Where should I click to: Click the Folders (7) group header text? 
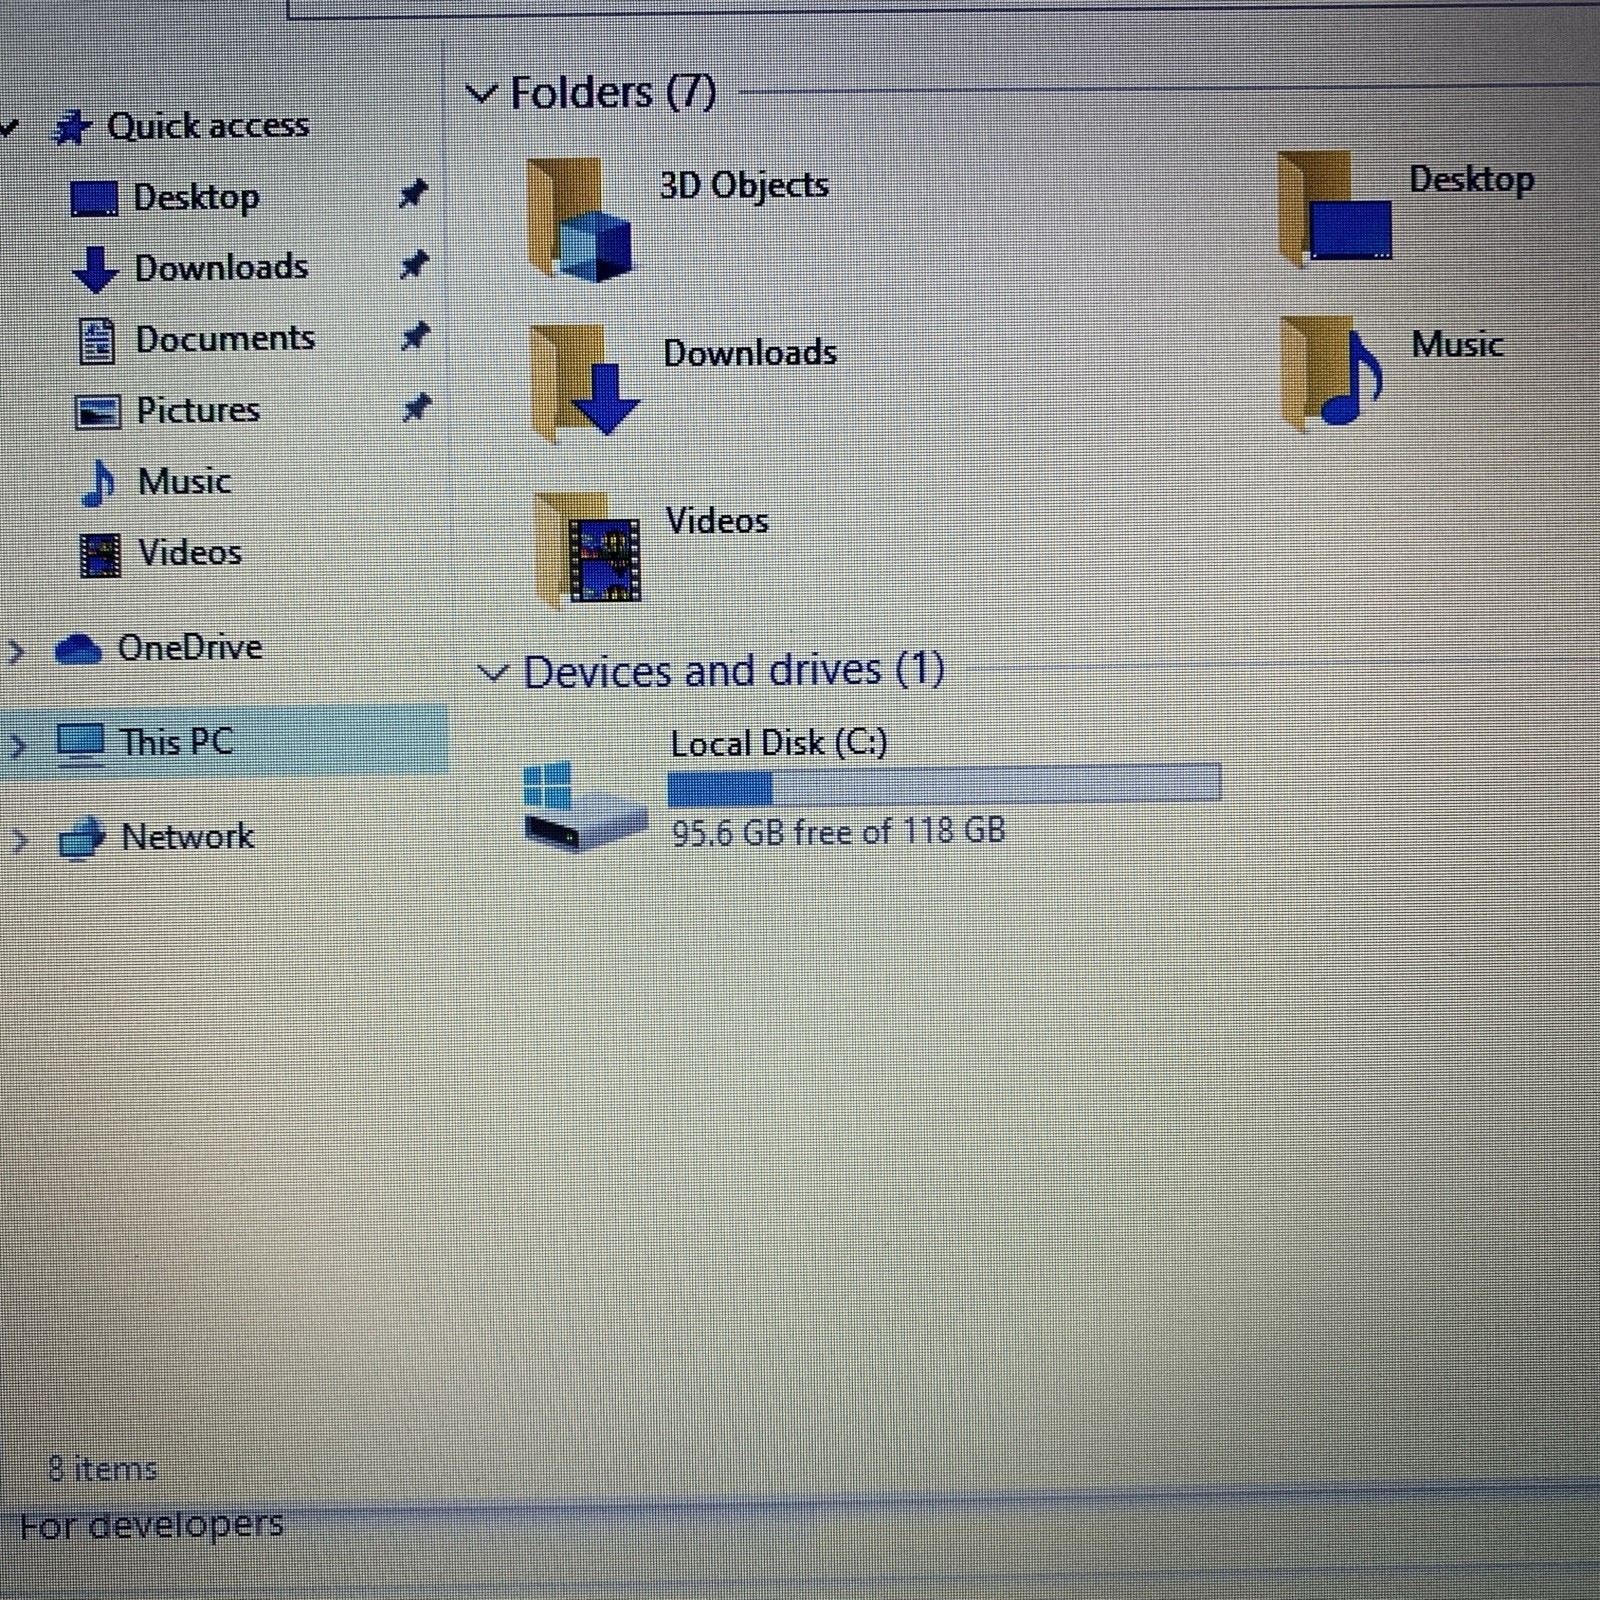click(613, 93)
